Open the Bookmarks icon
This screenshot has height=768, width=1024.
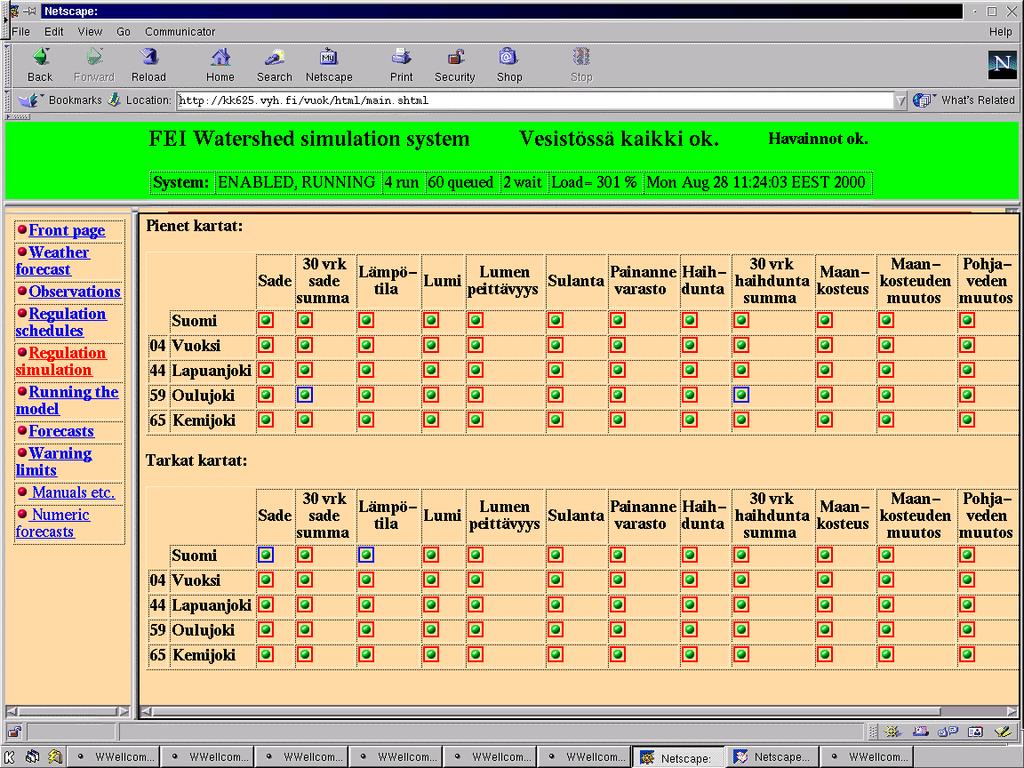coord(29,101)
